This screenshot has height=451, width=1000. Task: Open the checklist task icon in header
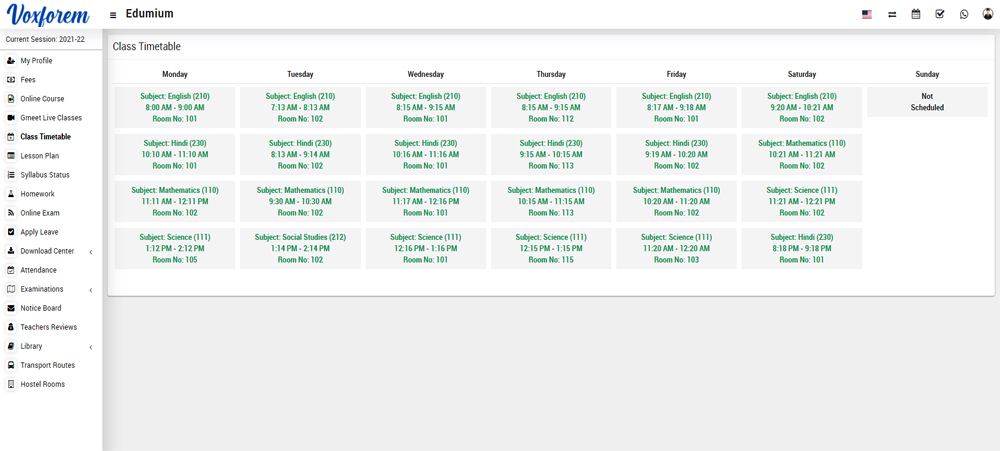(939, 15)
